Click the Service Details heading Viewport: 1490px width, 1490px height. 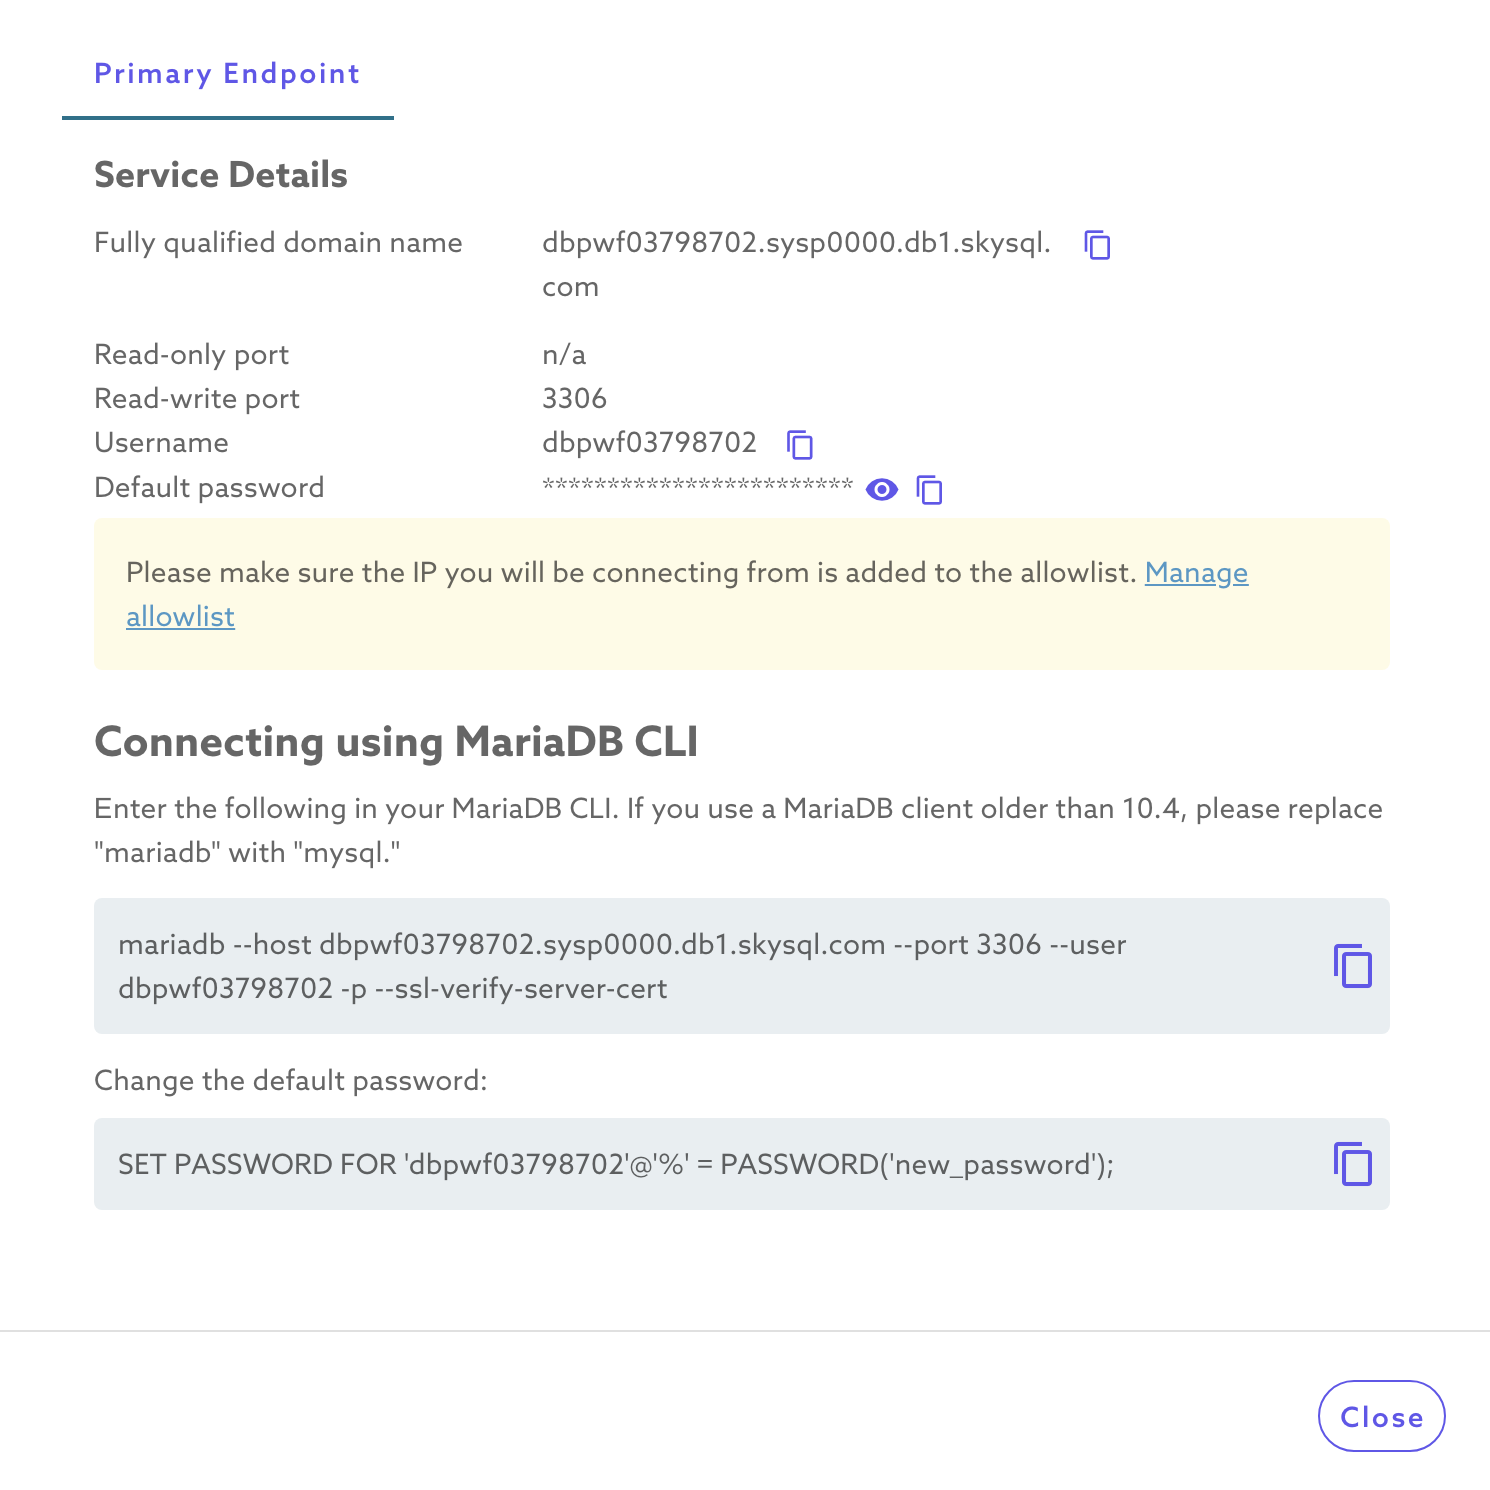point(221,175)
